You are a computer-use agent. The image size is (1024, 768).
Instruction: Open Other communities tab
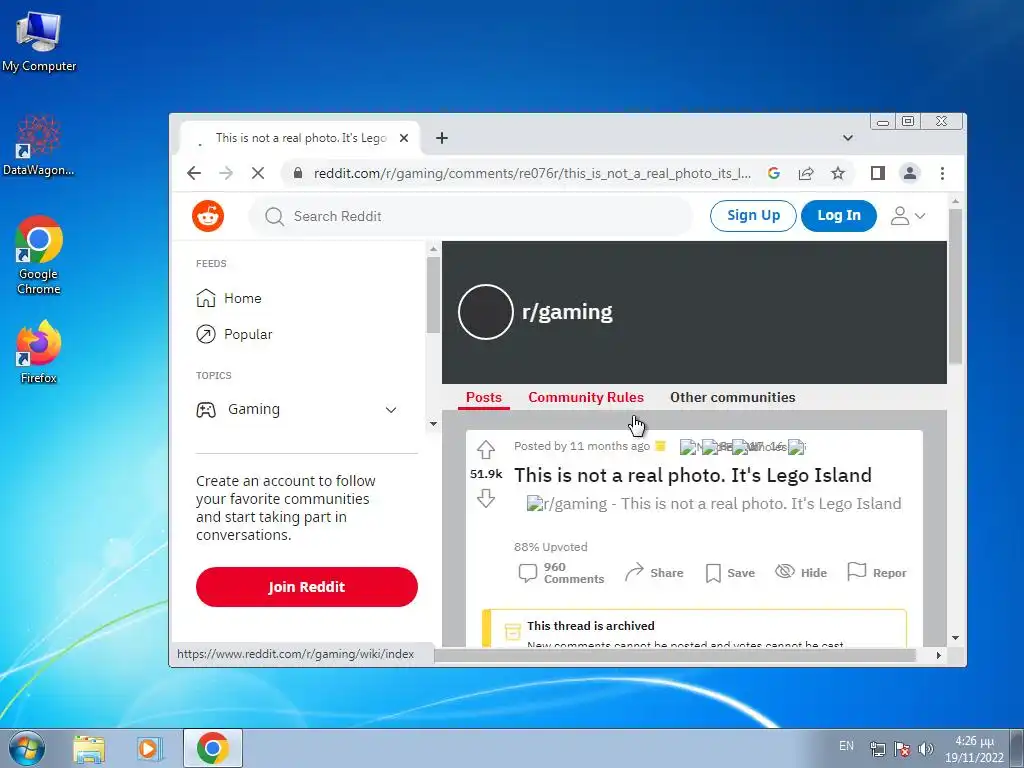[733, 397]
